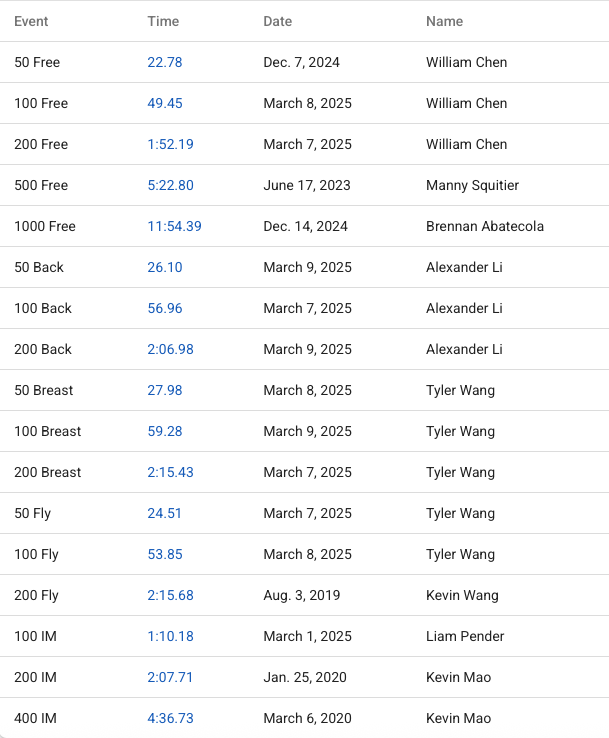Click the 200 IM time 2:07.71
609x738 pixels.
[170, 677]
